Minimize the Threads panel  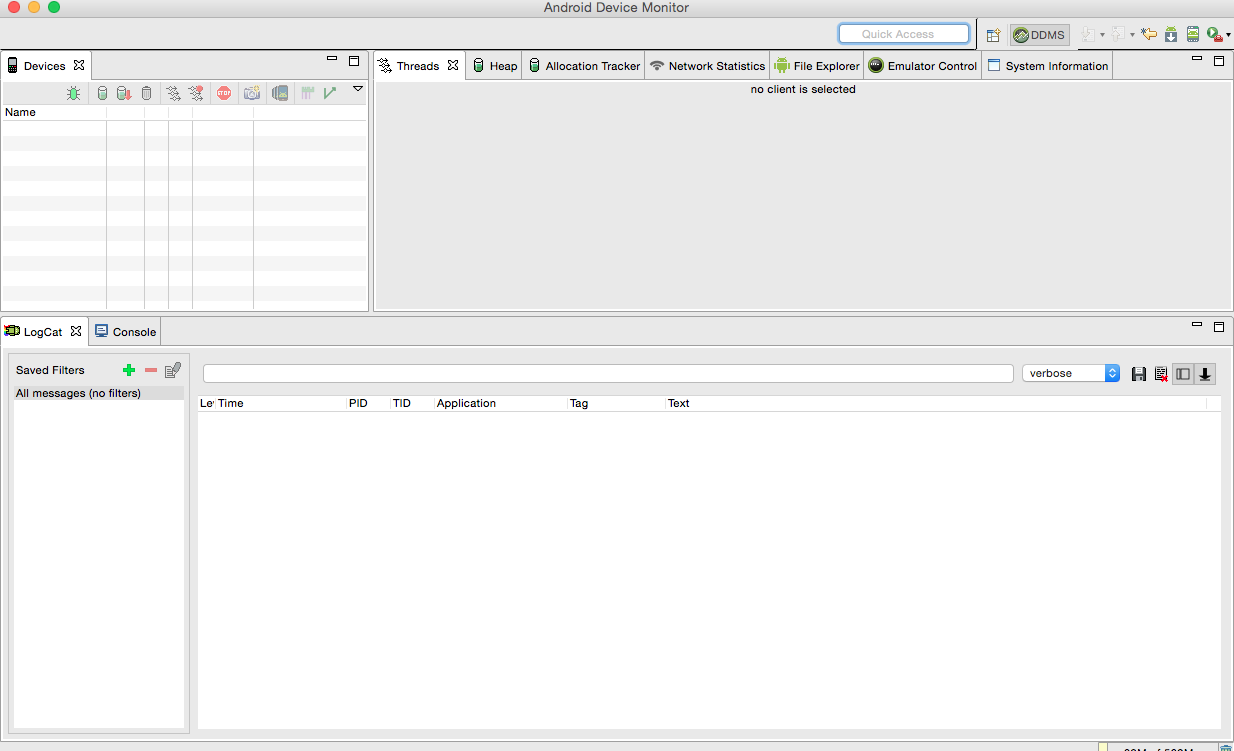[x=1197, y=60]
